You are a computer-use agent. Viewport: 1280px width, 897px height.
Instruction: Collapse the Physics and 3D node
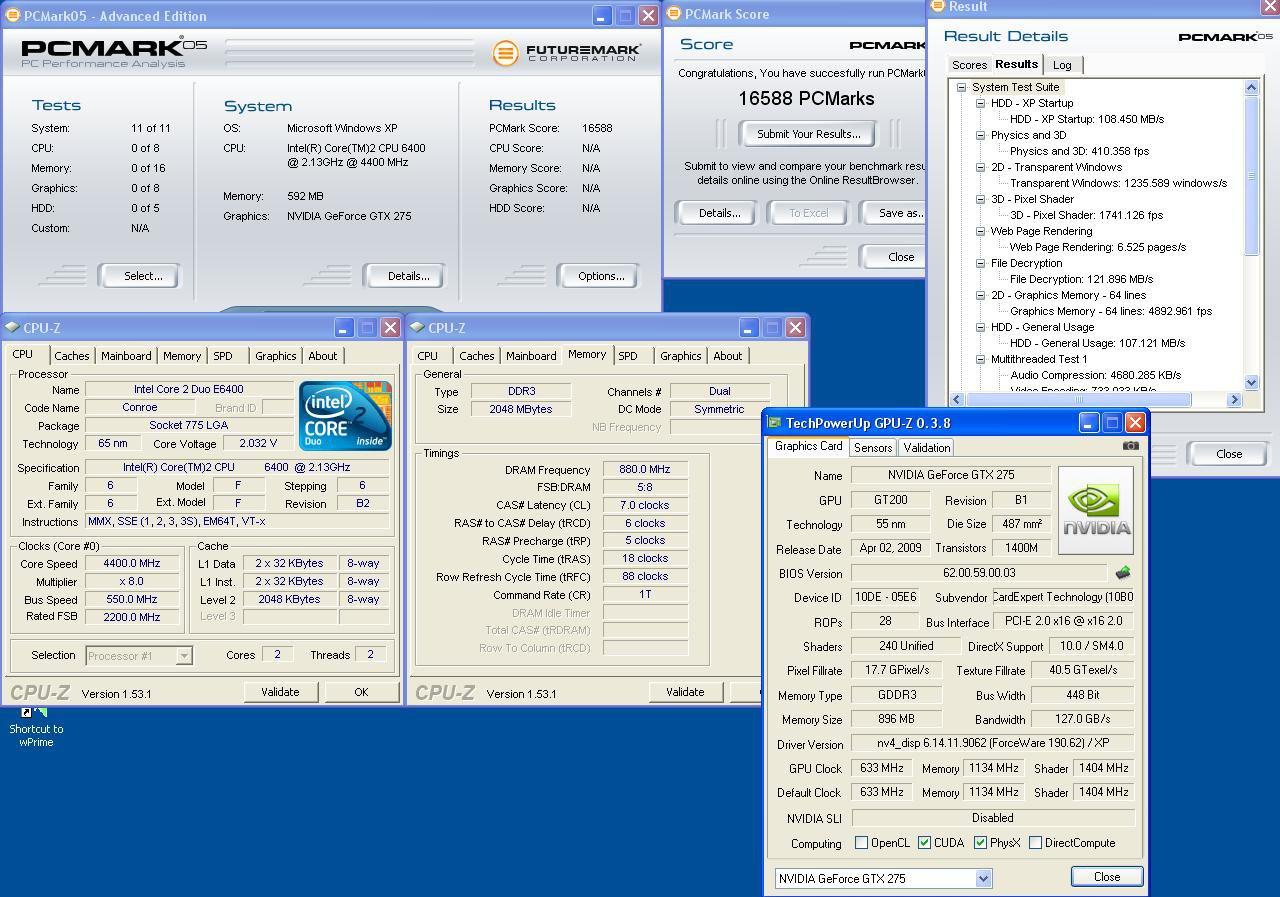(x=981, y=135)
